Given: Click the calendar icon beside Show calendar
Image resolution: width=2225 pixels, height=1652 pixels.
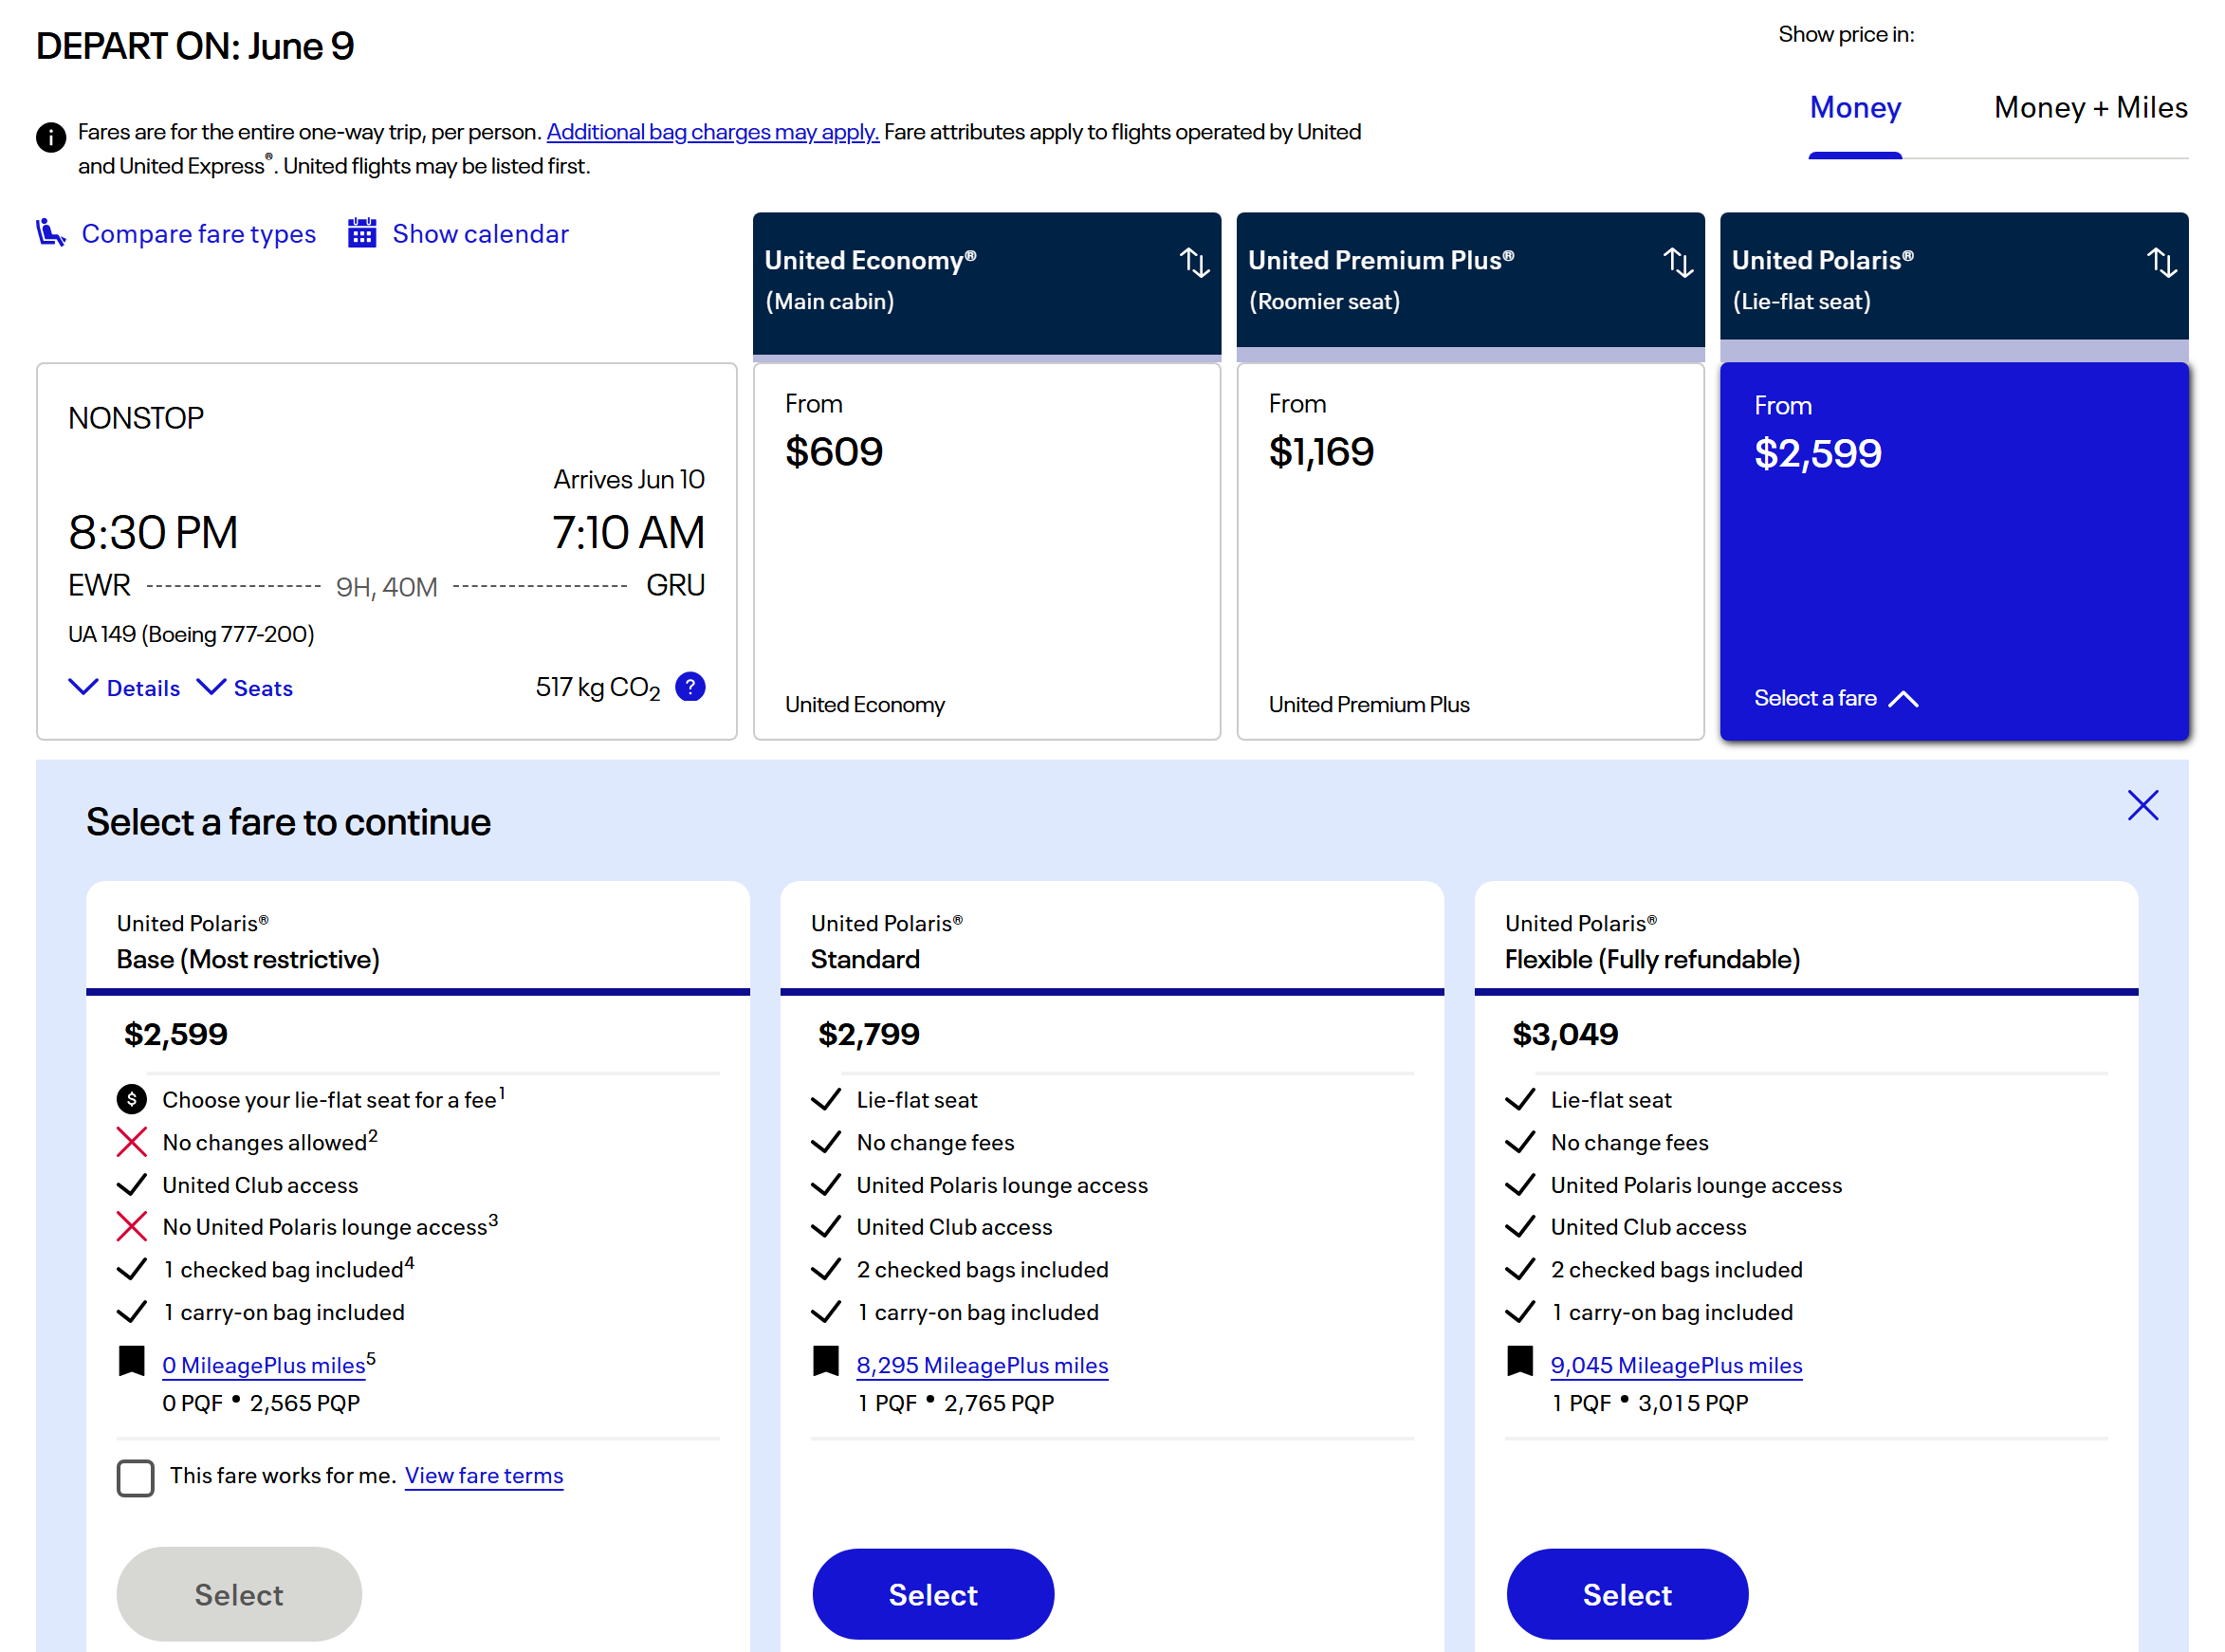Looking at the screenshot, I should pyautogui.click(x=361, y=233).
